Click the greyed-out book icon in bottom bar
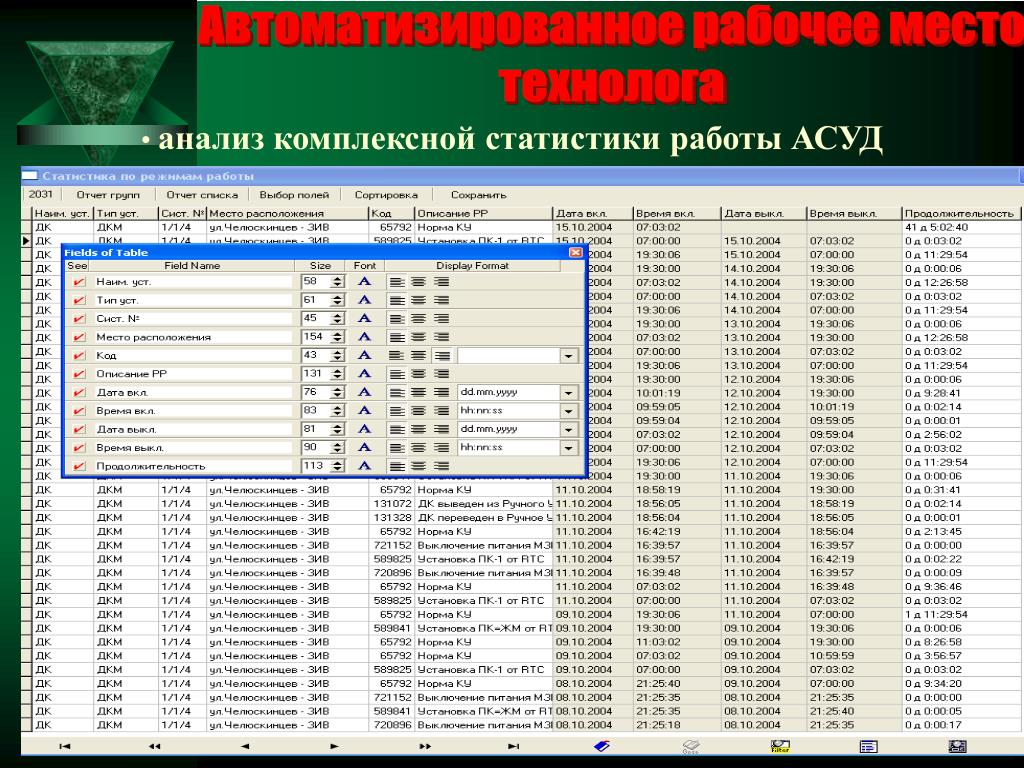 point(691,746)
